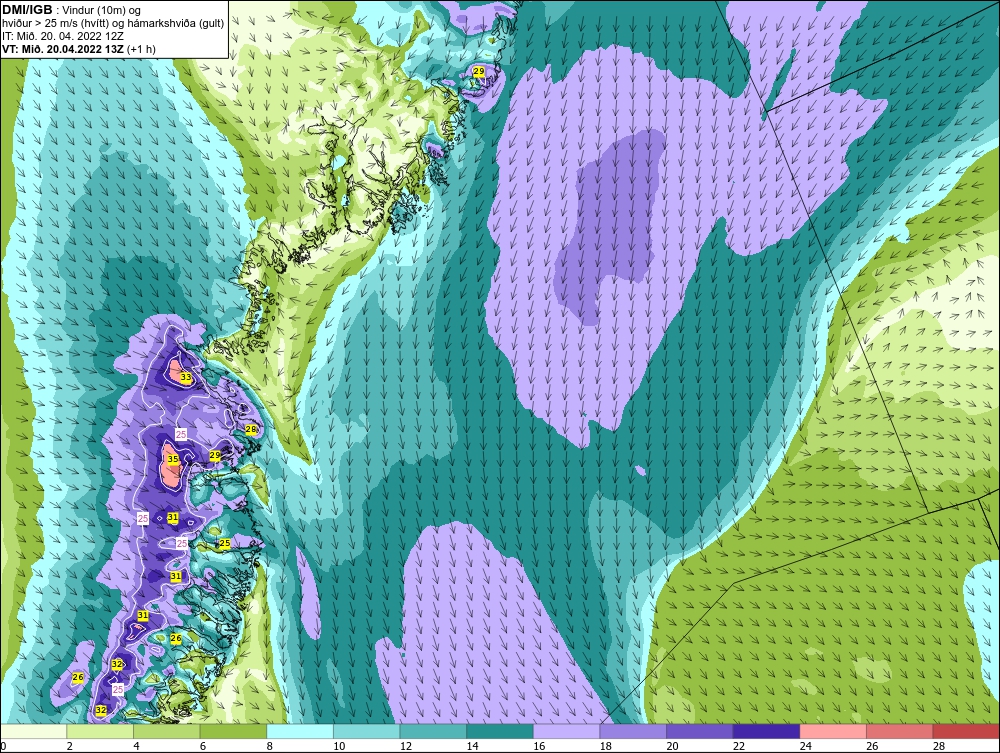Click the white '25' contour label above the 35 peak

(x=181, y=434)
